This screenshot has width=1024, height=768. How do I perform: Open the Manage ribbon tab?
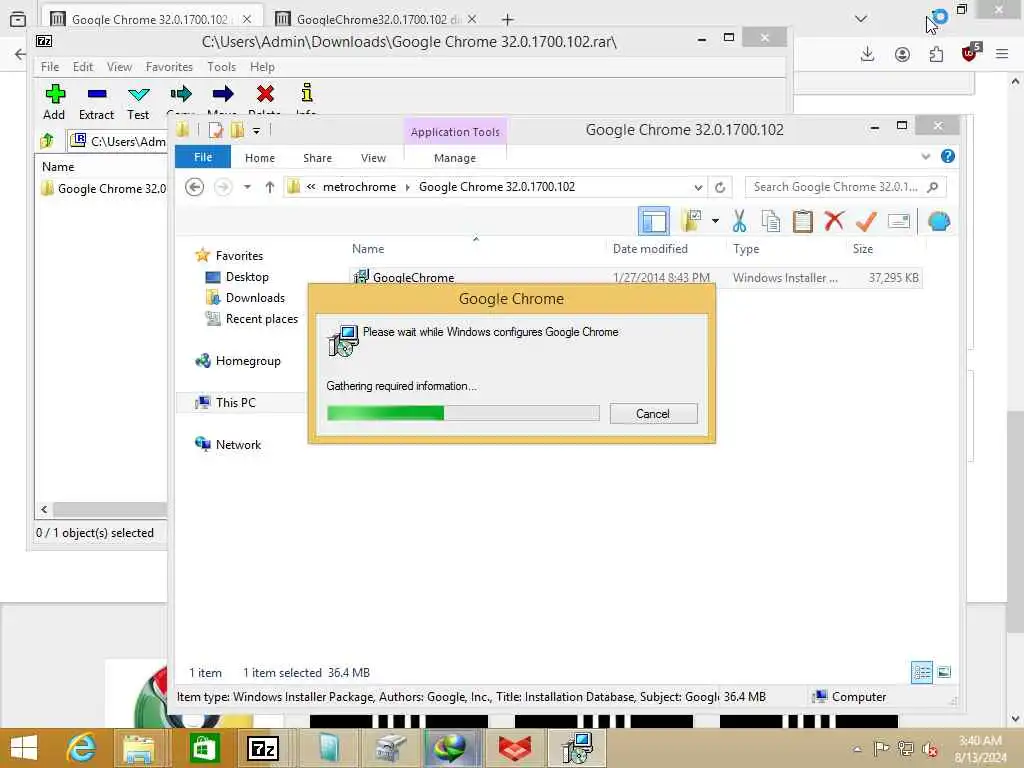455,158
